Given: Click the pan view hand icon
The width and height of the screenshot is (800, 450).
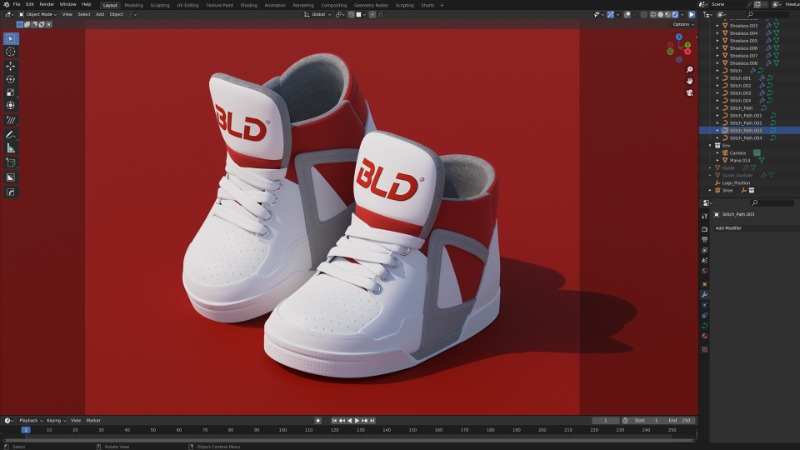Looking at the screenshot, I should (x=690, y=81).
